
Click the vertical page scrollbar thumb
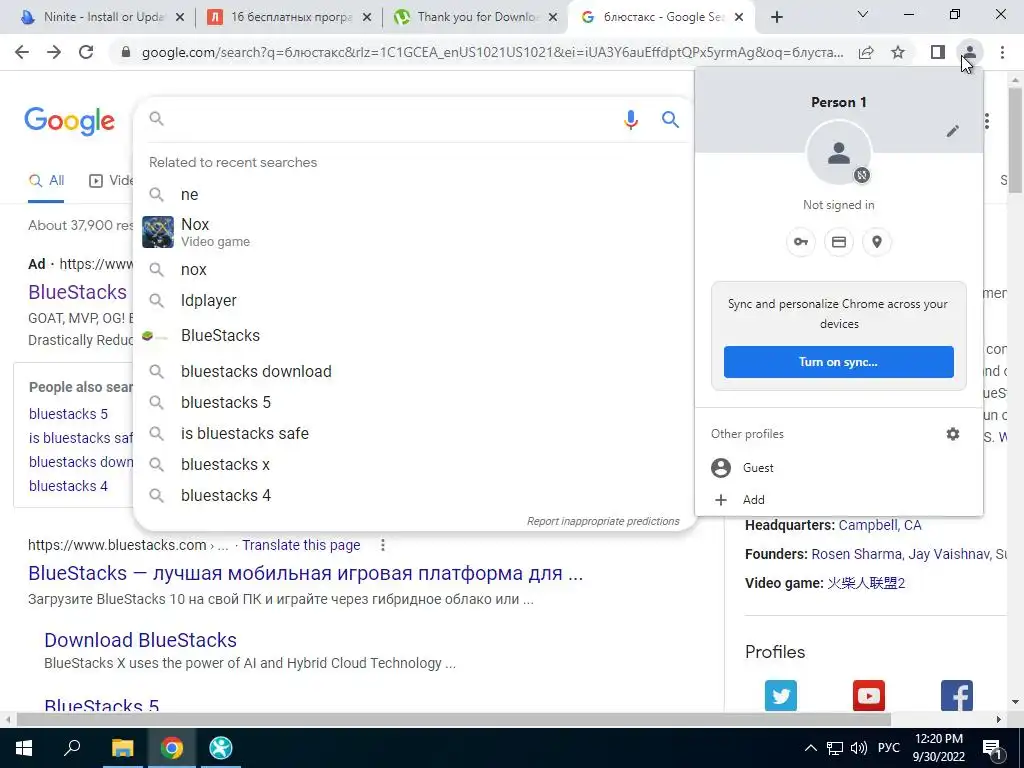tap(1015, 140)
